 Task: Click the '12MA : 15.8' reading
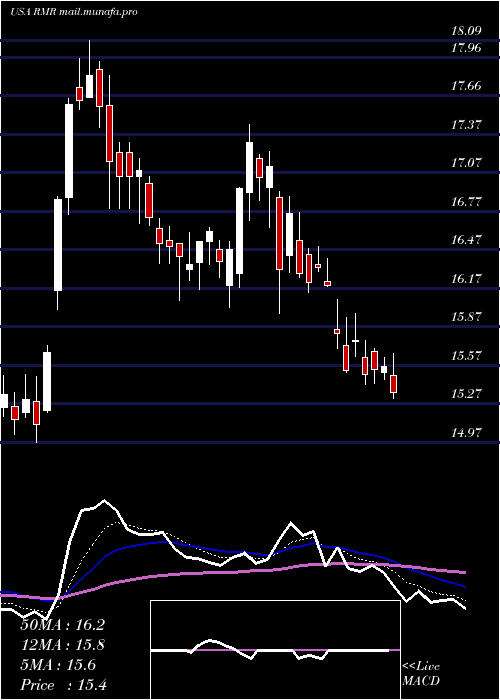point(63,645)
